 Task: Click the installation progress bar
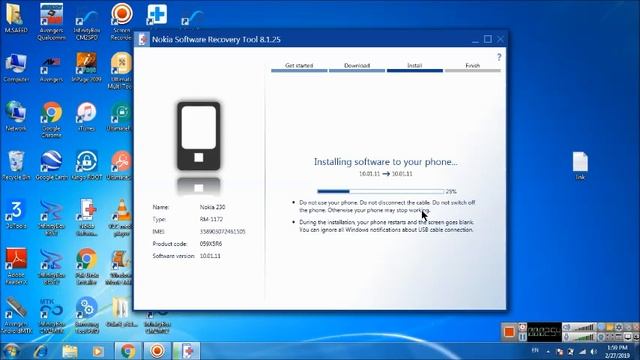[x=380, y=191]
